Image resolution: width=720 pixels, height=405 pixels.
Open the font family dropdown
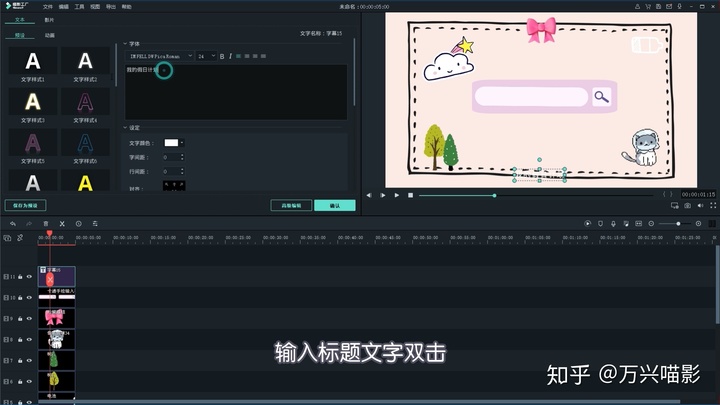pyautogui.click(x=160, y=56)
